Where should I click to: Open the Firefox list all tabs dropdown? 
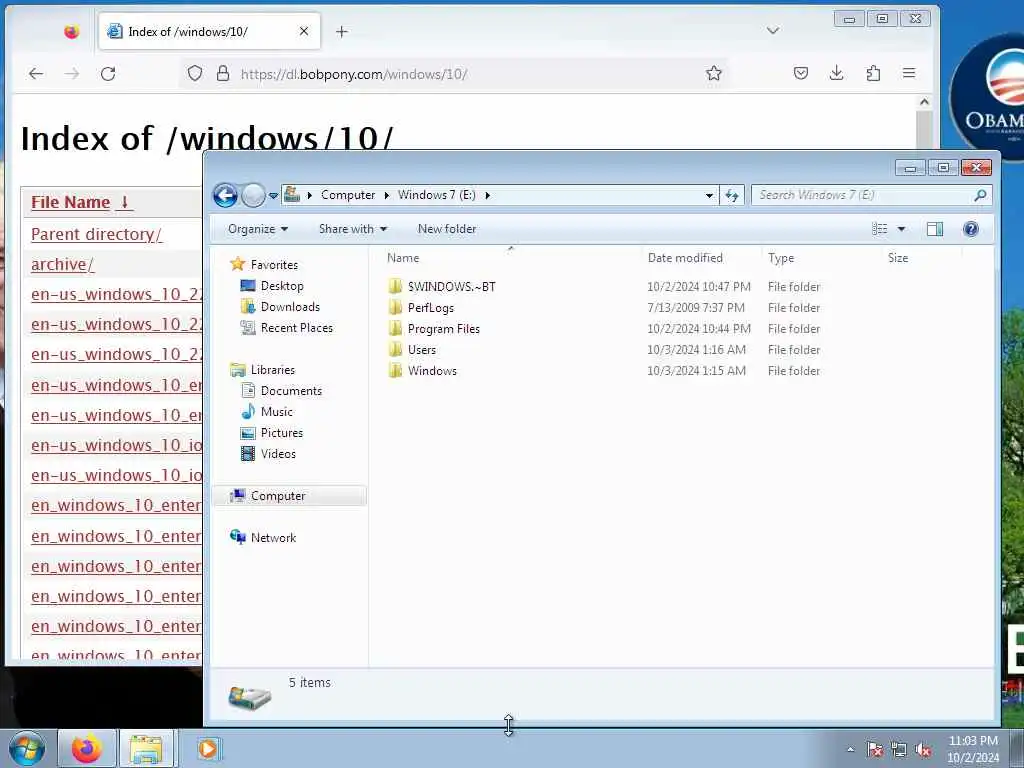pyautogui.click(x=773, y=31)
